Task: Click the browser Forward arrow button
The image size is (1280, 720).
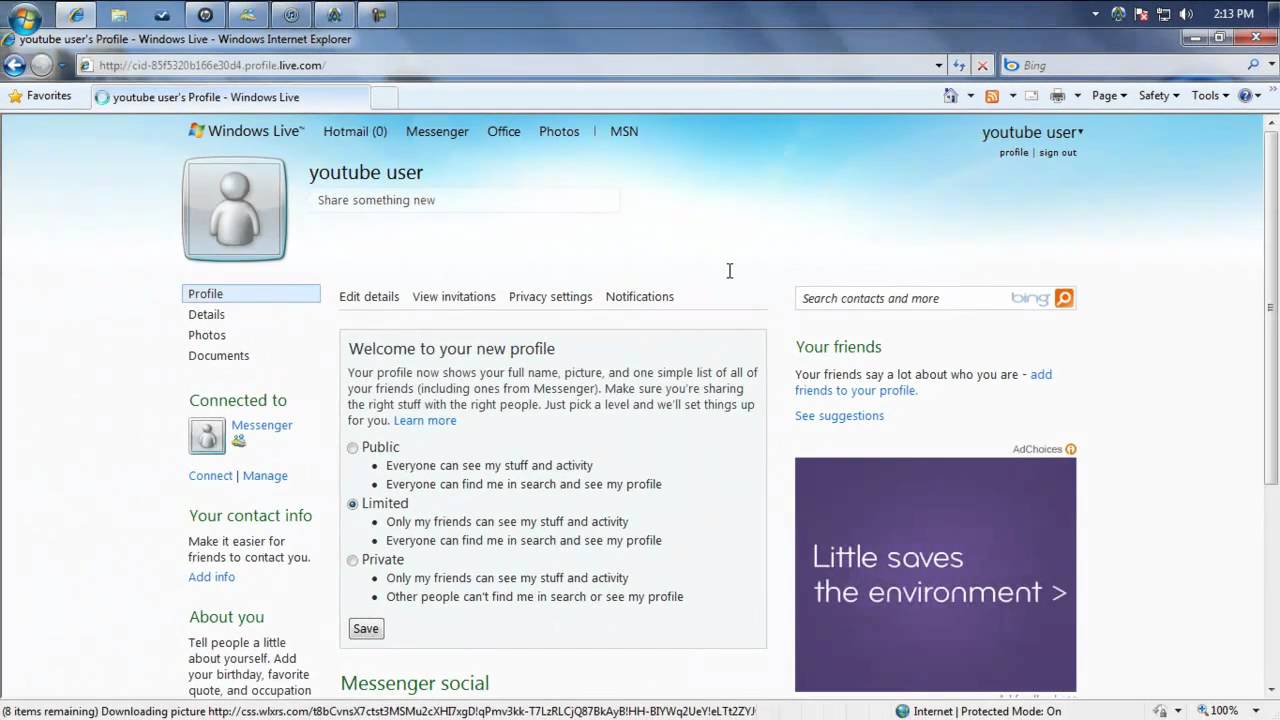Action: click(x=41, y=65)
